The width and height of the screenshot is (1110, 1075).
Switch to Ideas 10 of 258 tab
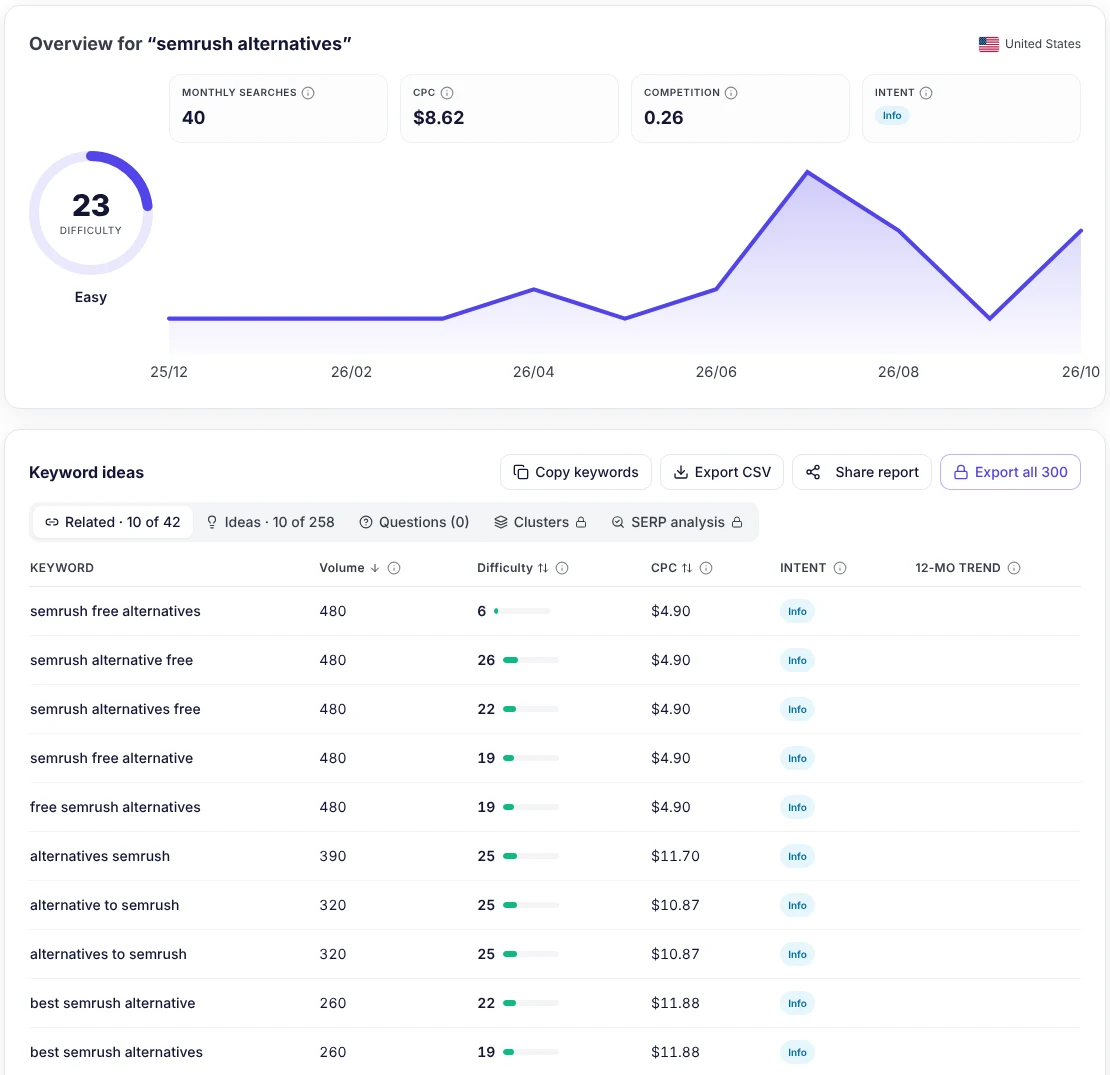point(270,522)
